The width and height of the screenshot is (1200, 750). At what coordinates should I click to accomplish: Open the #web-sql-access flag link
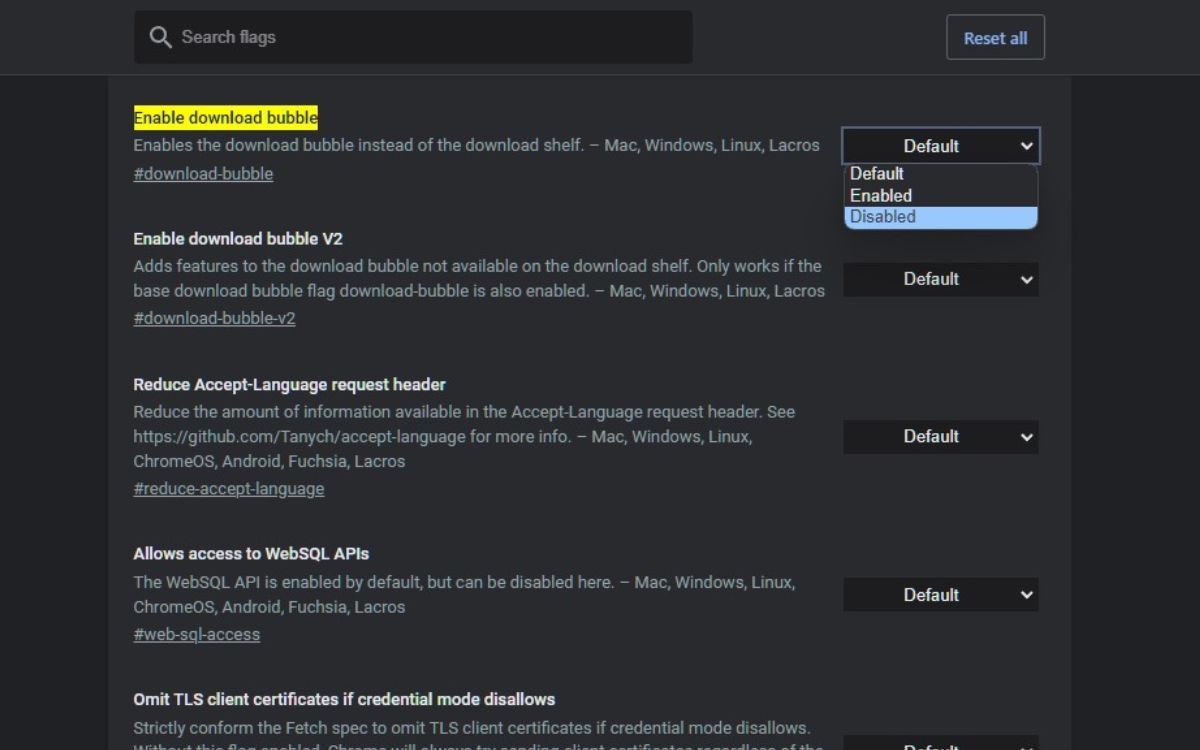[x=196, y=634]
